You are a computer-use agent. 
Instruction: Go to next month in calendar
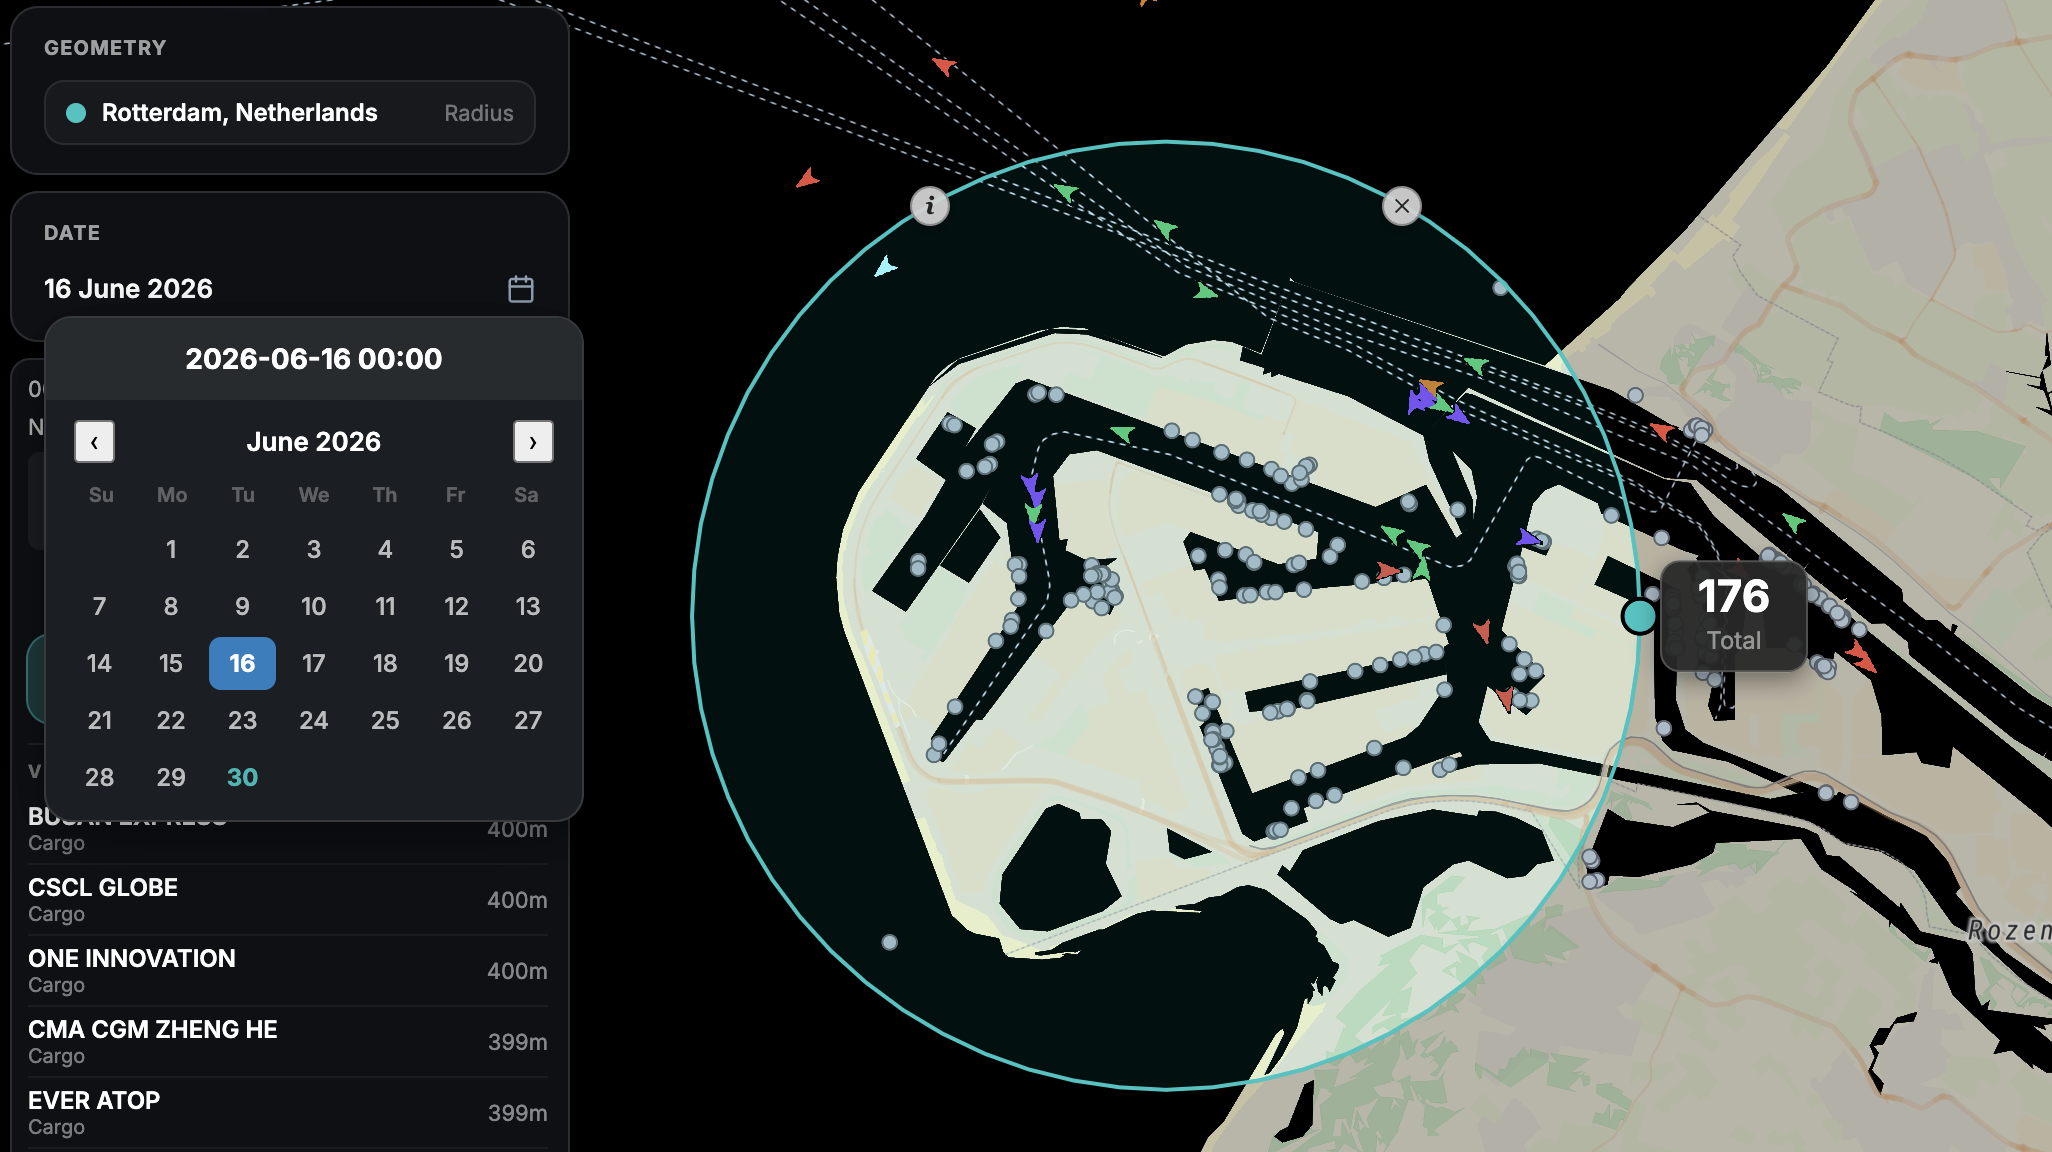click(533, 441)
